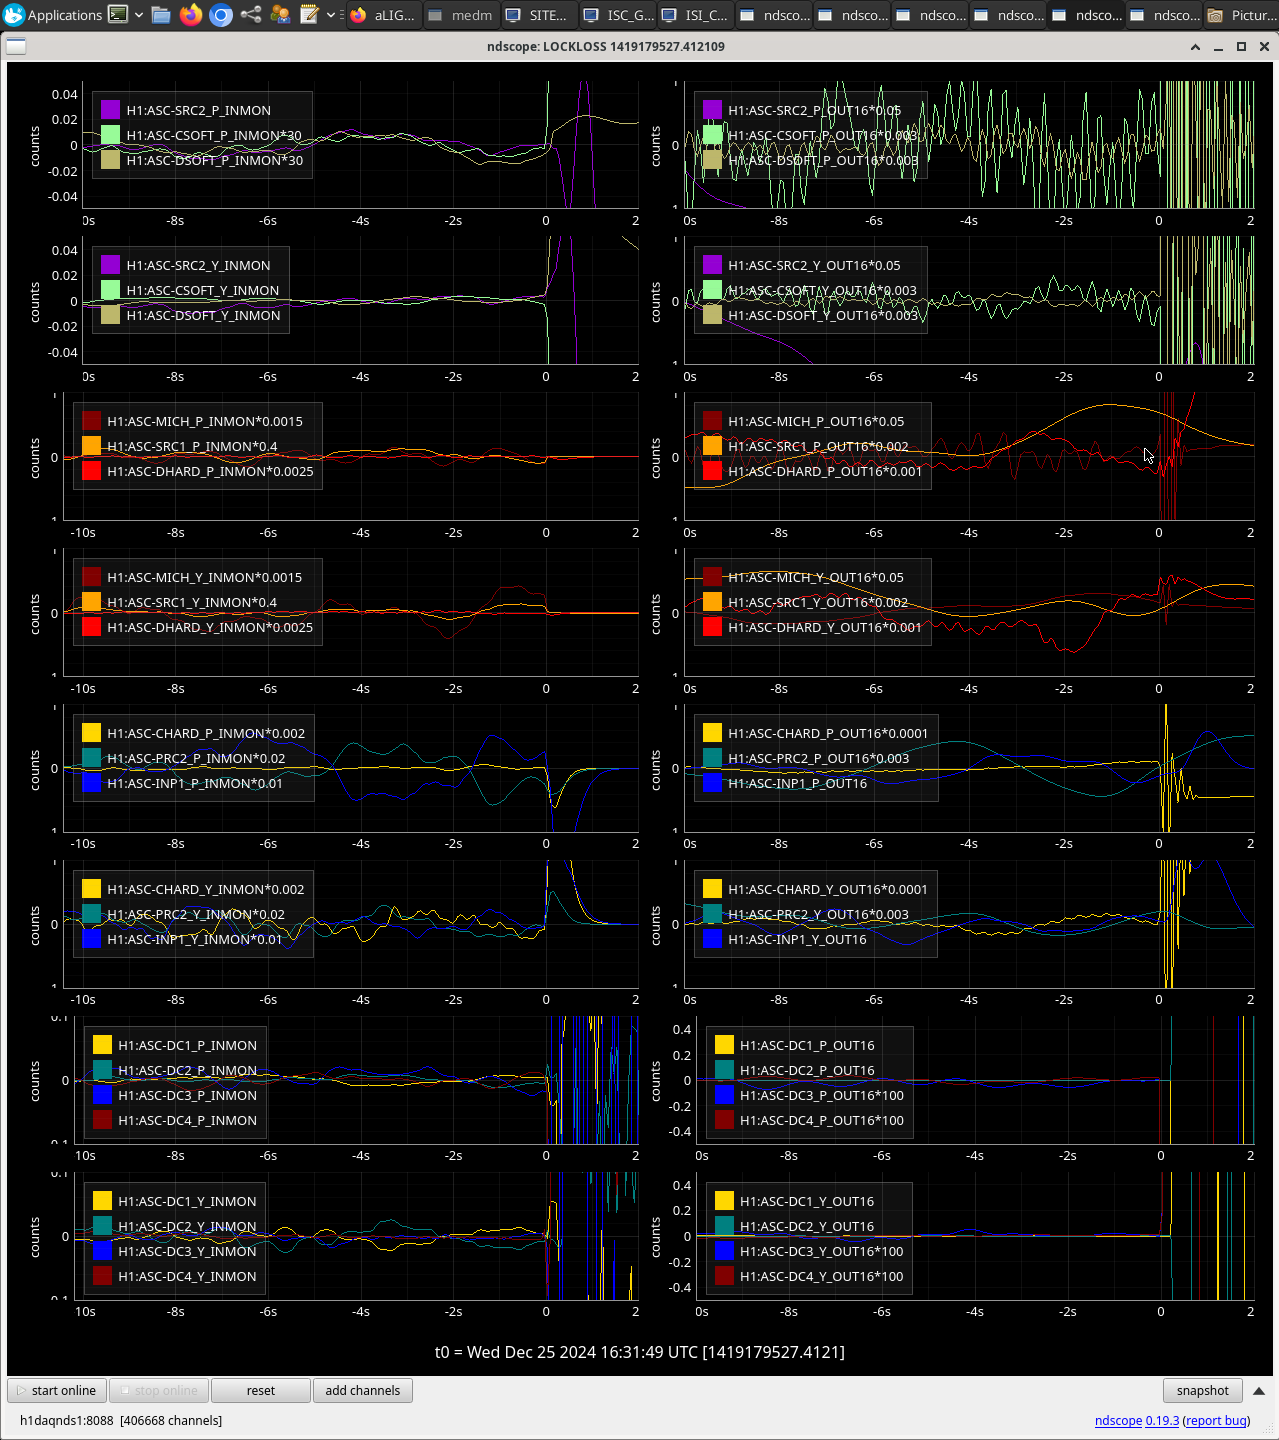Click the blue H1:ASC-DC3_Y_INMON swatch
This screenshot has height=1440, width=1279.
point(103,1251)
